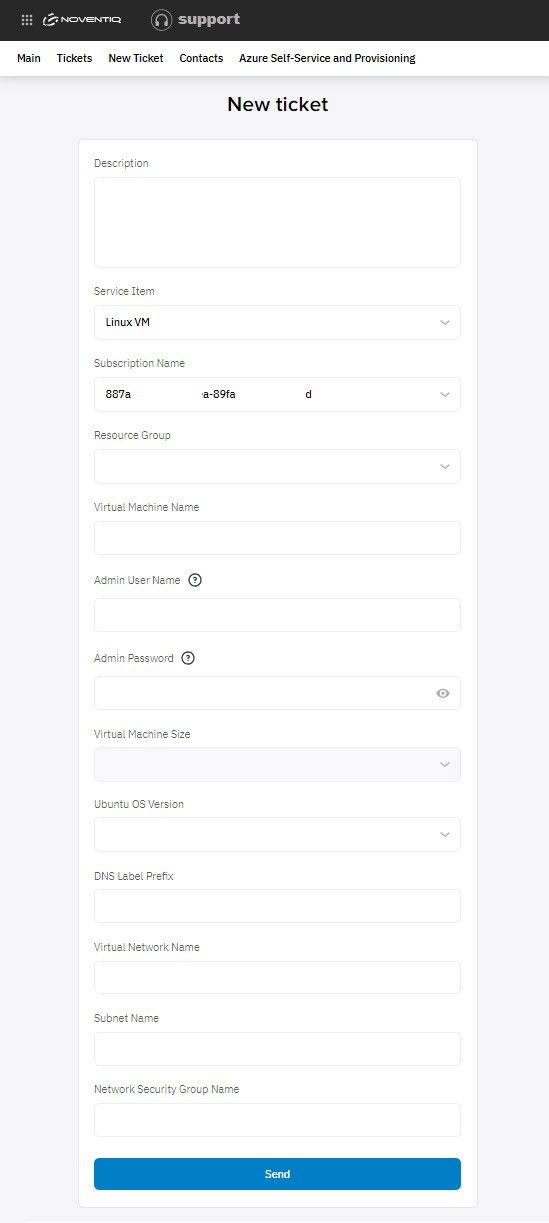Viewport: 549px width, 1223px height.
Task: Submit the ticket with Send button
Action: tap(277, 1174)
